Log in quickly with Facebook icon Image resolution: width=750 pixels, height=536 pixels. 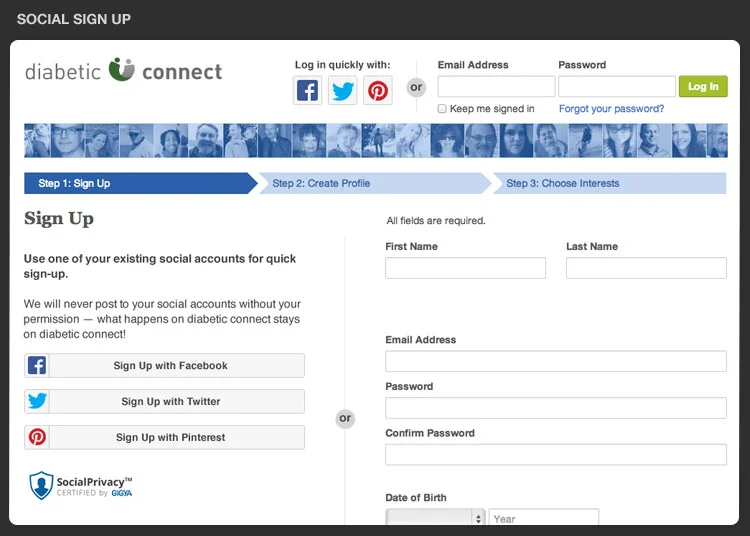point(307,90)
